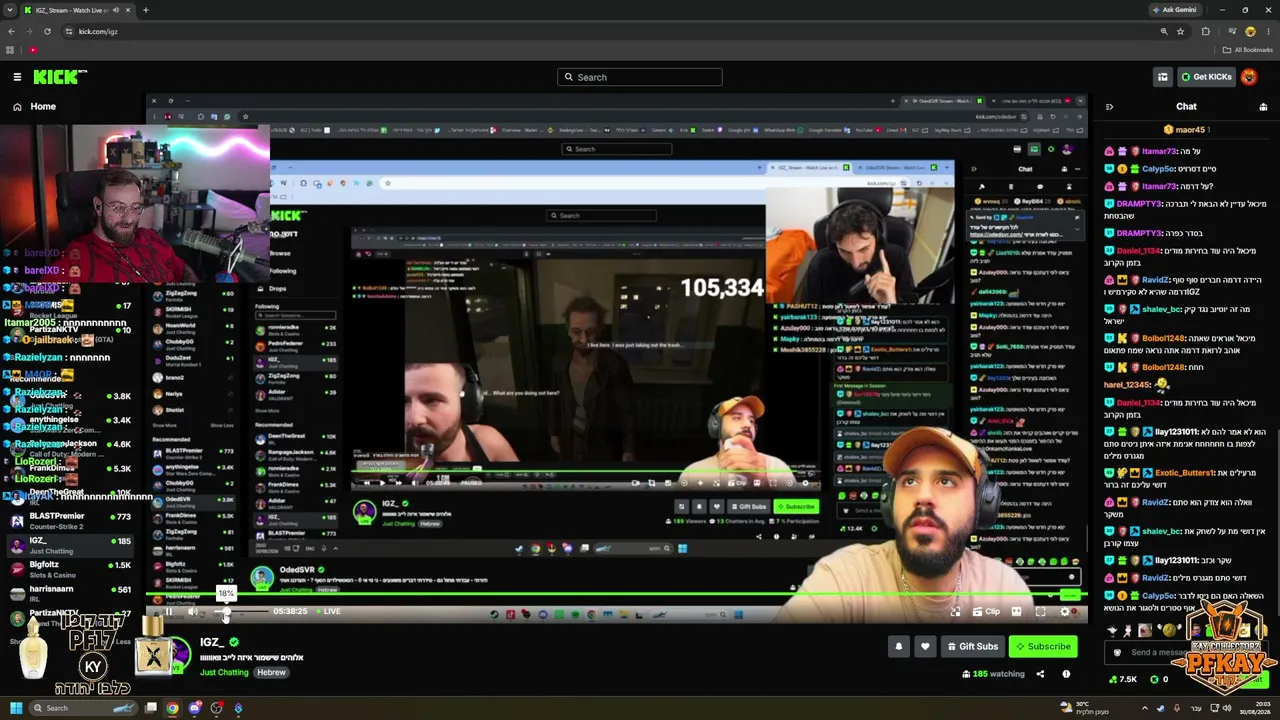Open the taskbar volume control
Image resolution: width=1280 pixels, height=720 pixels.
pos(1228,708)
